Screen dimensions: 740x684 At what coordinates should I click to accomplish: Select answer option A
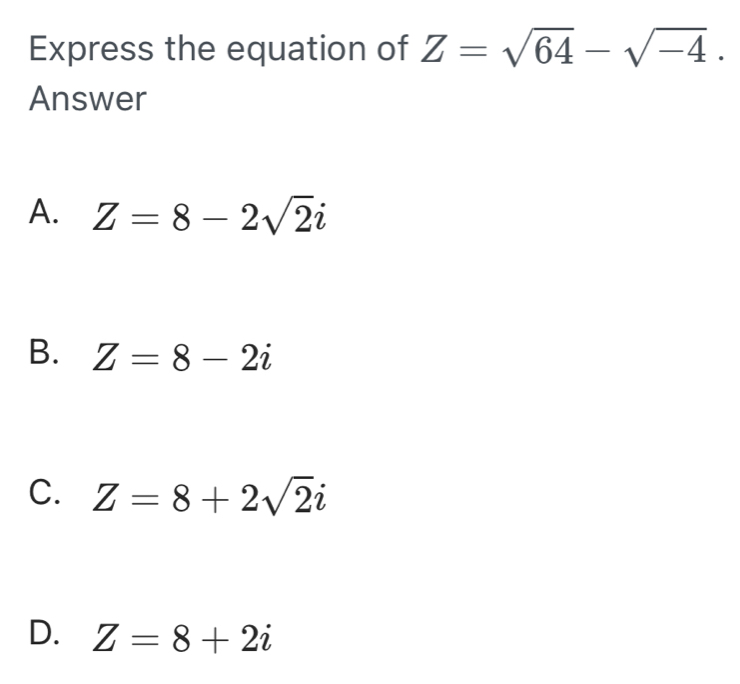tap(177, 215)
